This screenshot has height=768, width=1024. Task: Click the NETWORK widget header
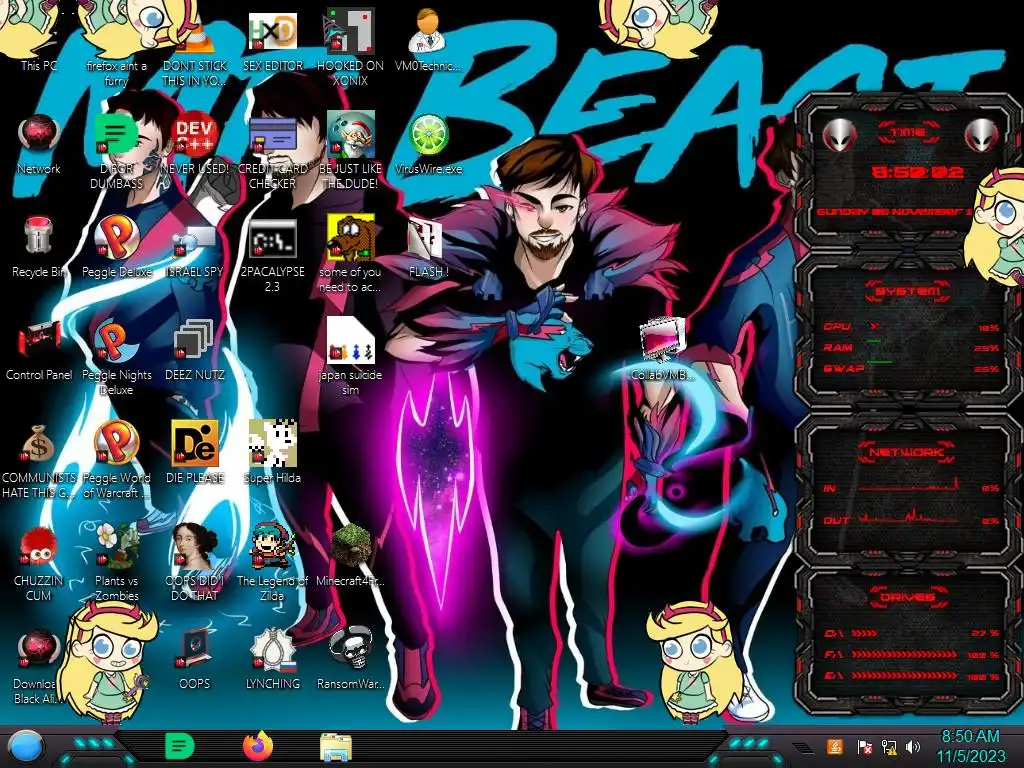point(906,451)
